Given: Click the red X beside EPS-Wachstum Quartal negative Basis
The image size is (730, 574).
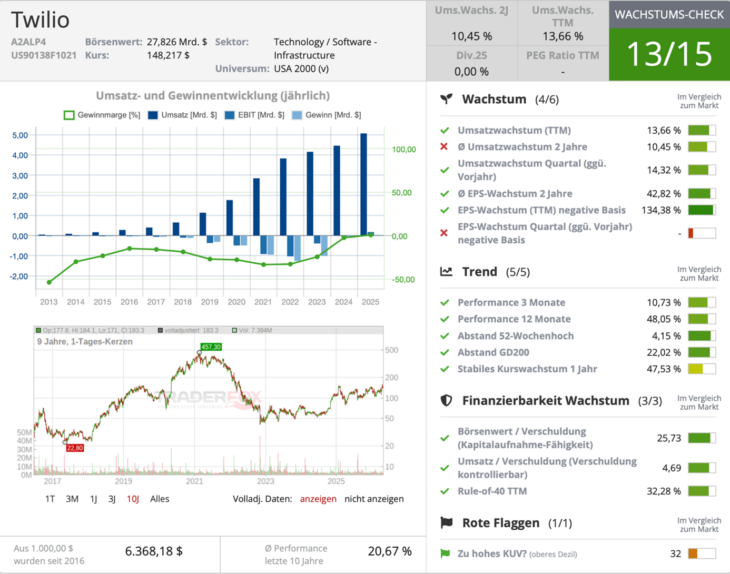Looking at the screenshot, I should coord(444,233).
